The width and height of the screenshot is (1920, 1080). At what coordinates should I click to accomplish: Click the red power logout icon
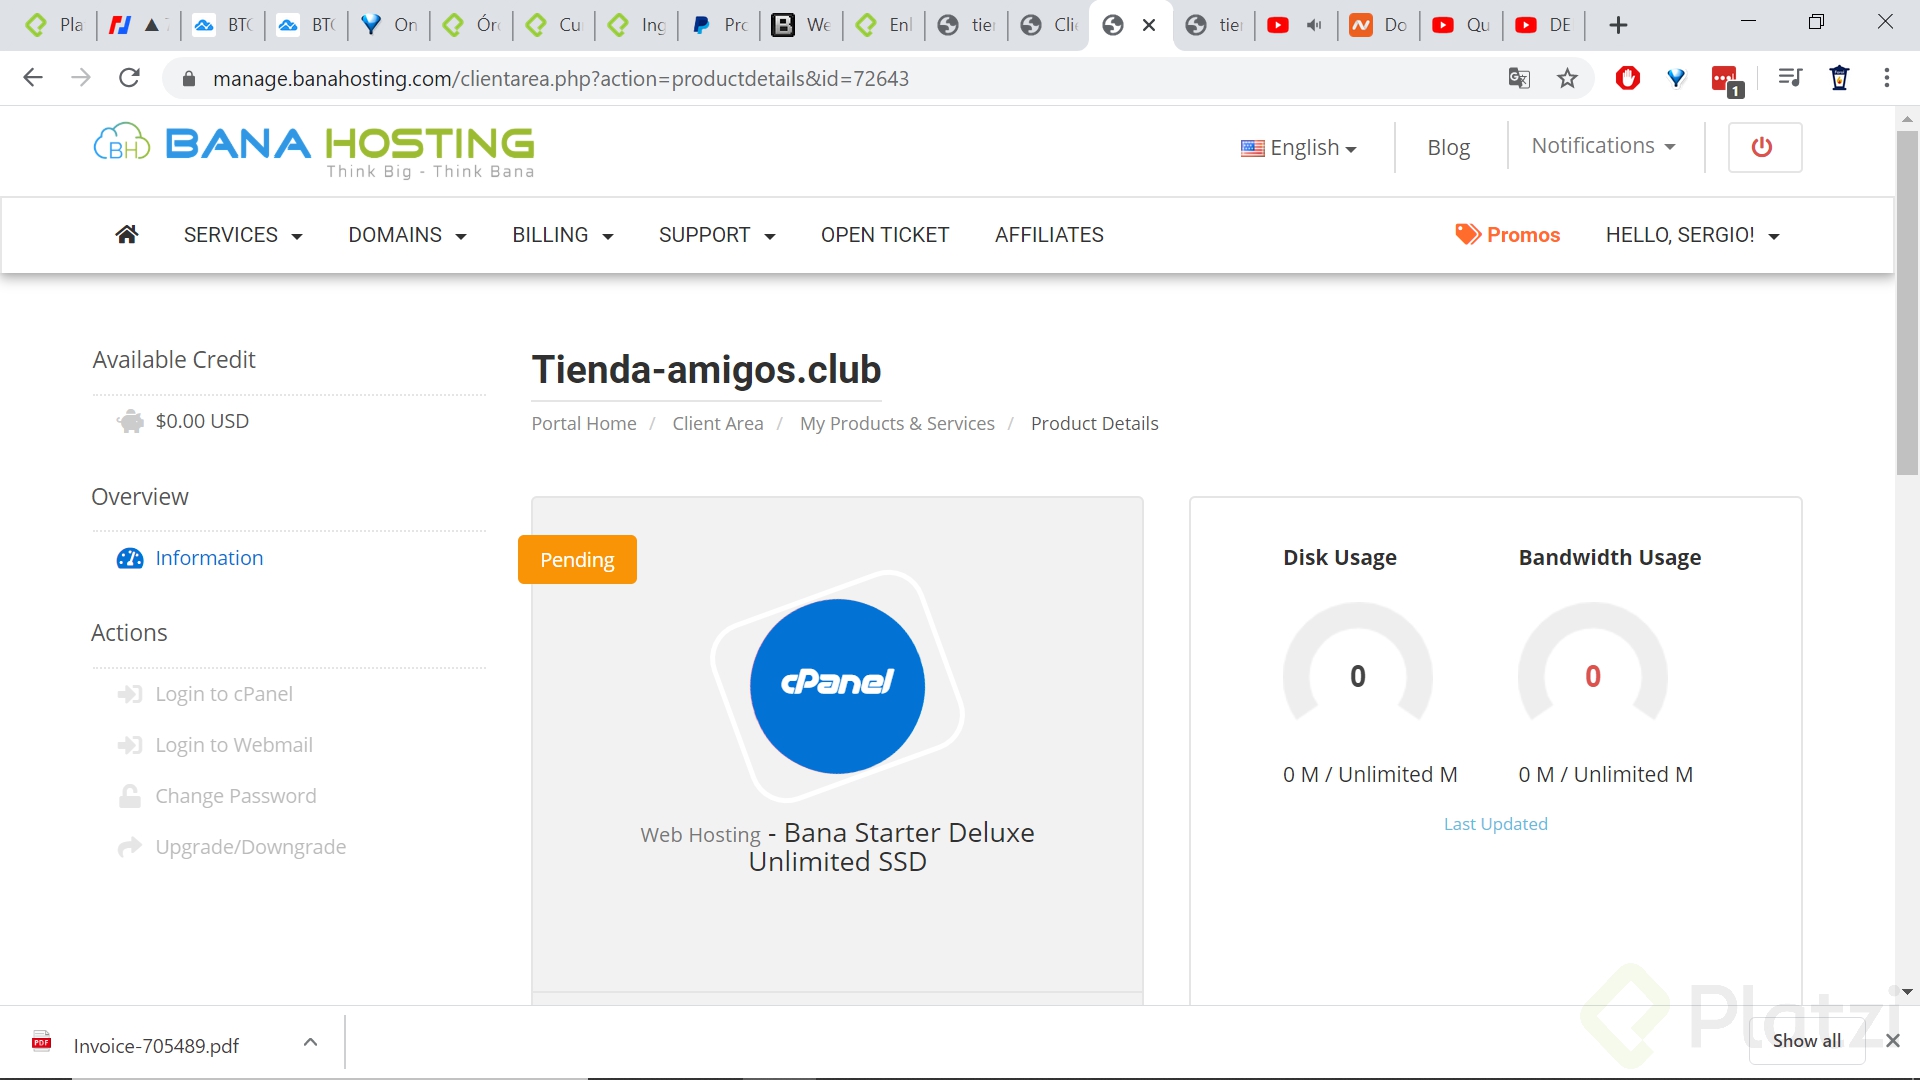(x=1764, y=147)
